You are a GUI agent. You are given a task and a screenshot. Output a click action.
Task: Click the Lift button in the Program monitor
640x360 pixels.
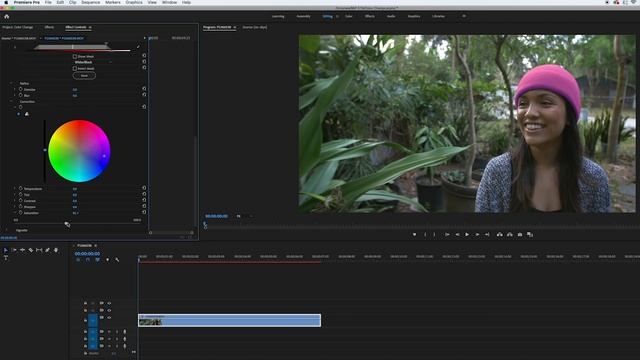[x=499, y=235]
